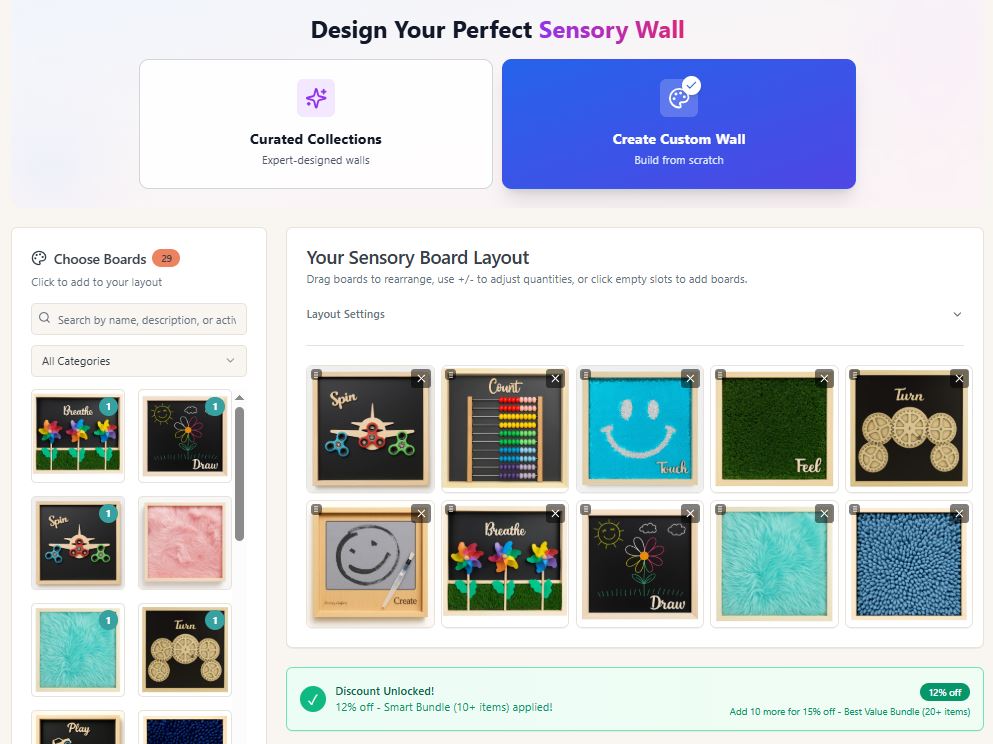Click the blue textured board in layout

[x=909, y=564]
